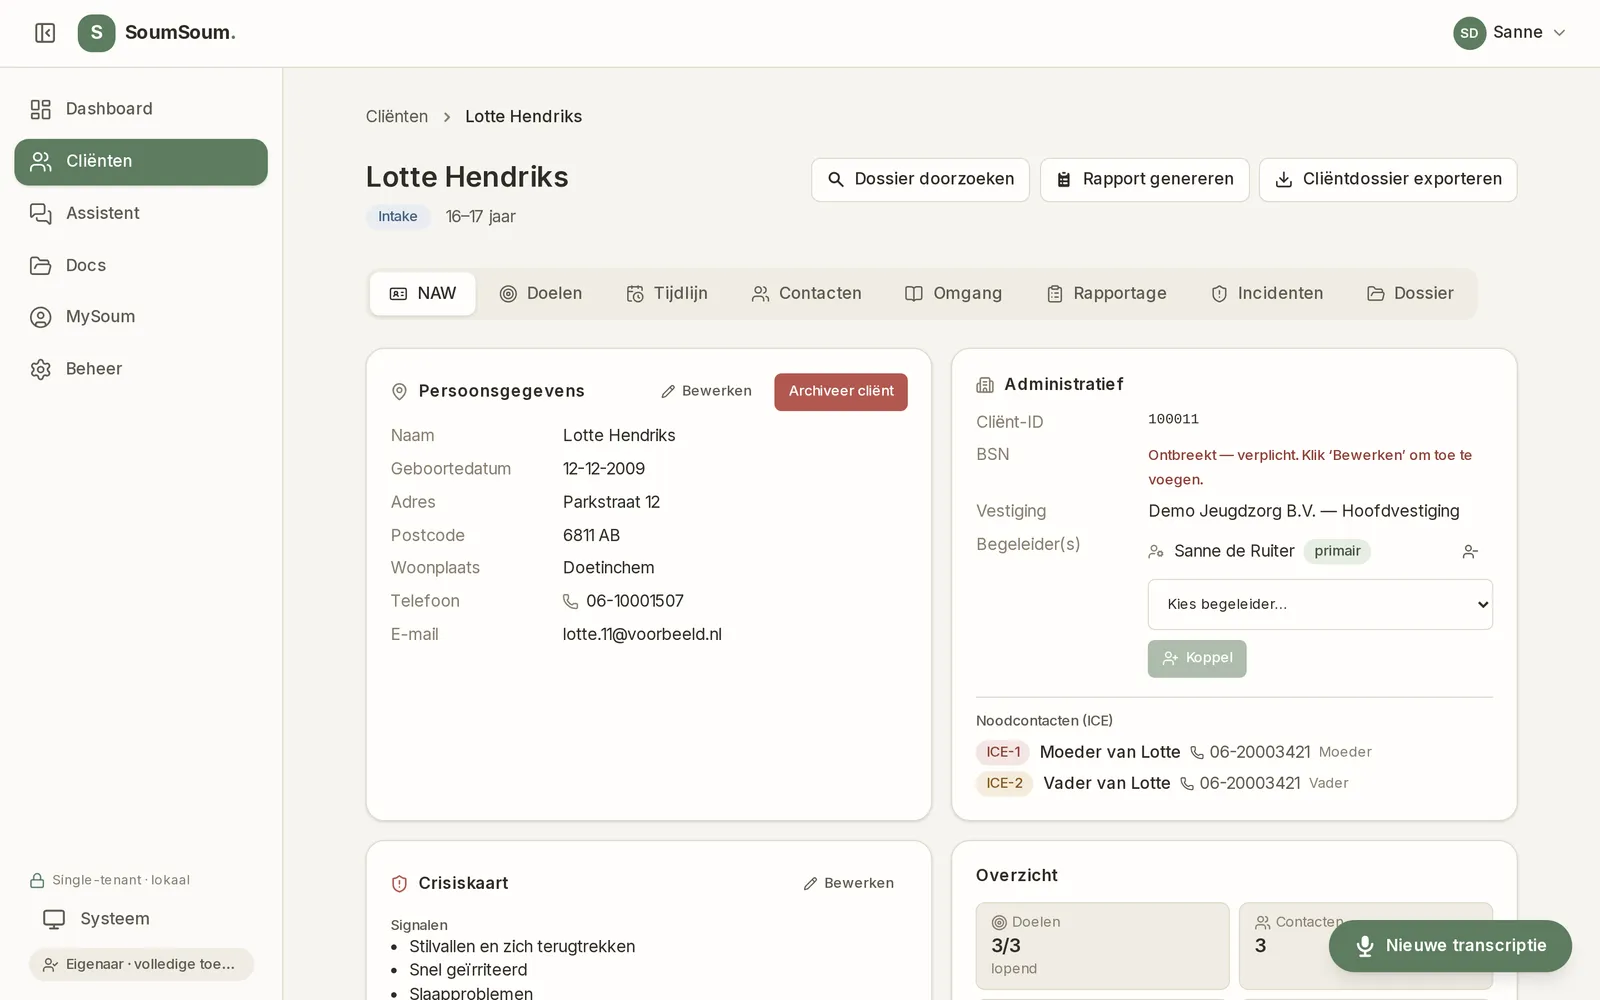Click phone icon for Moeder van Lotte
Image resolution: width=1600 pixels, height=1000 pixels.
click(1197, 753)
